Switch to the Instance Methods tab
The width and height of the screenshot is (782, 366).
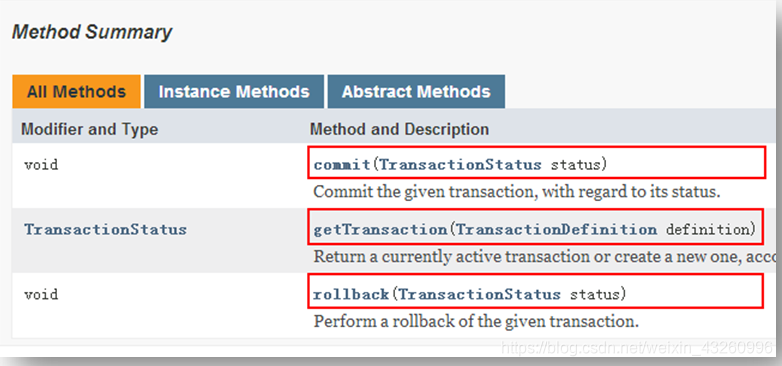point(234,92)
